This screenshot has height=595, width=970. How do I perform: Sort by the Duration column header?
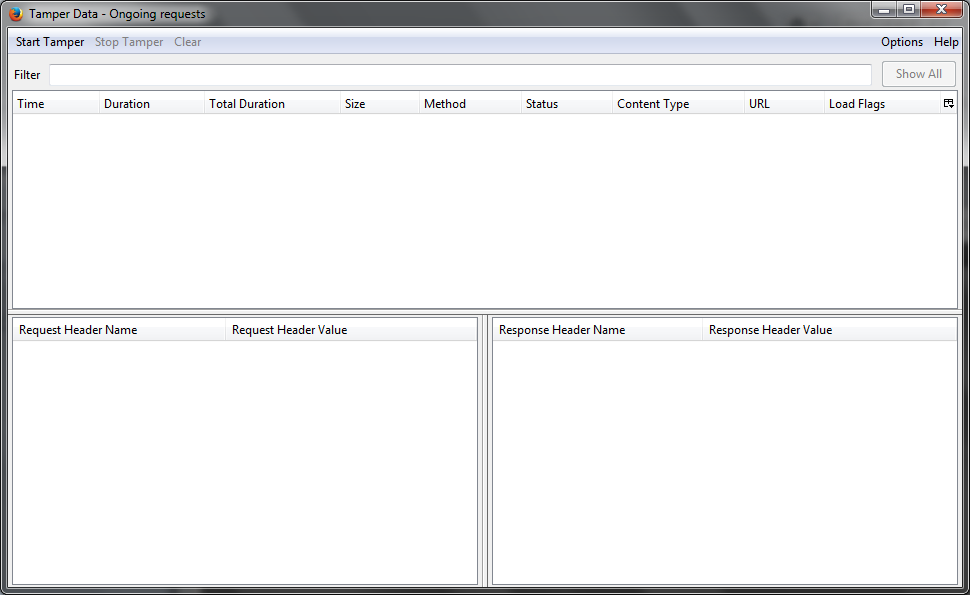tap(150, 104)
